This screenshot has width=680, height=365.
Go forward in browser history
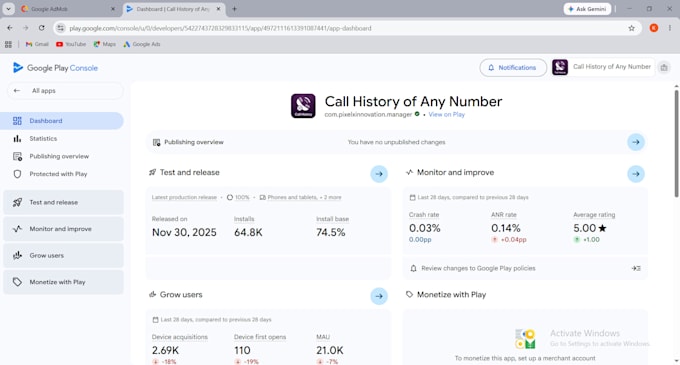pos(26,28)
